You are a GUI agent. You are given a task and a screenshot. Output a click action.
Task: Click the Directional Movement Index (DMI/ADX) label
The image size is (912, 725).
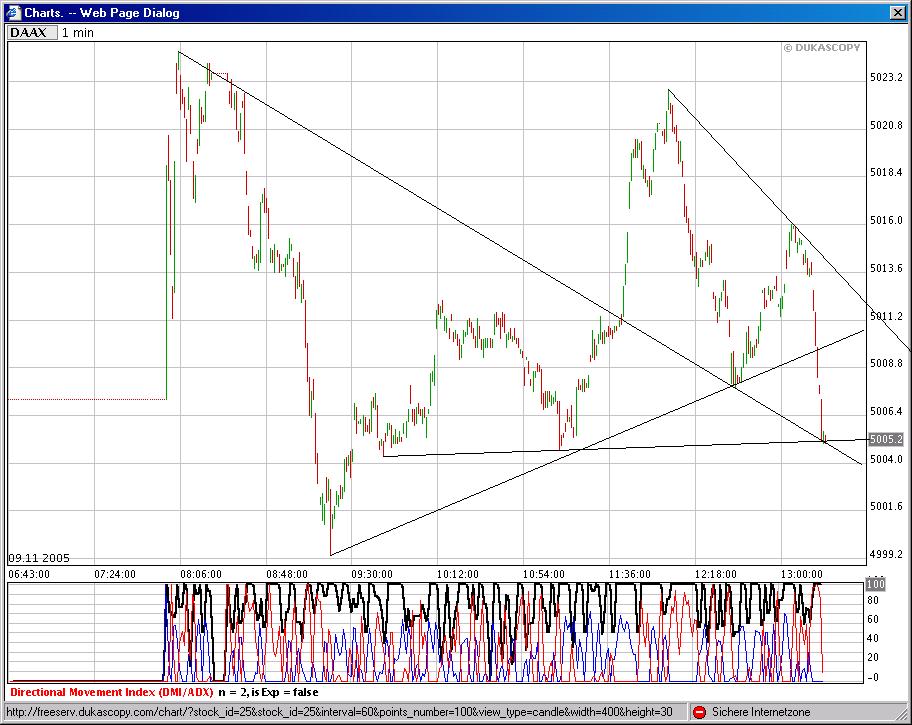point(112,692)
